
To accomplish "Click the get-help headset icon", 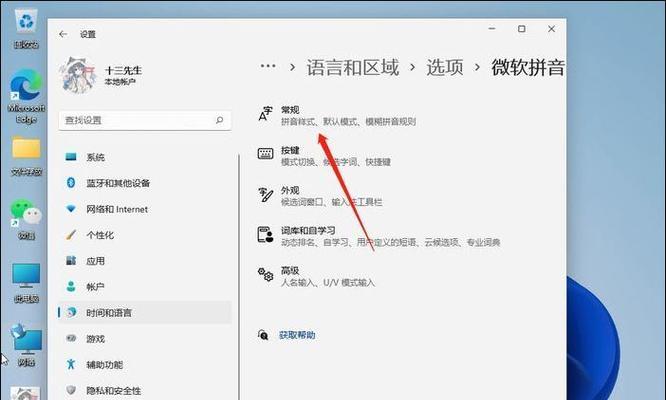I will click(x=263, y=335).
